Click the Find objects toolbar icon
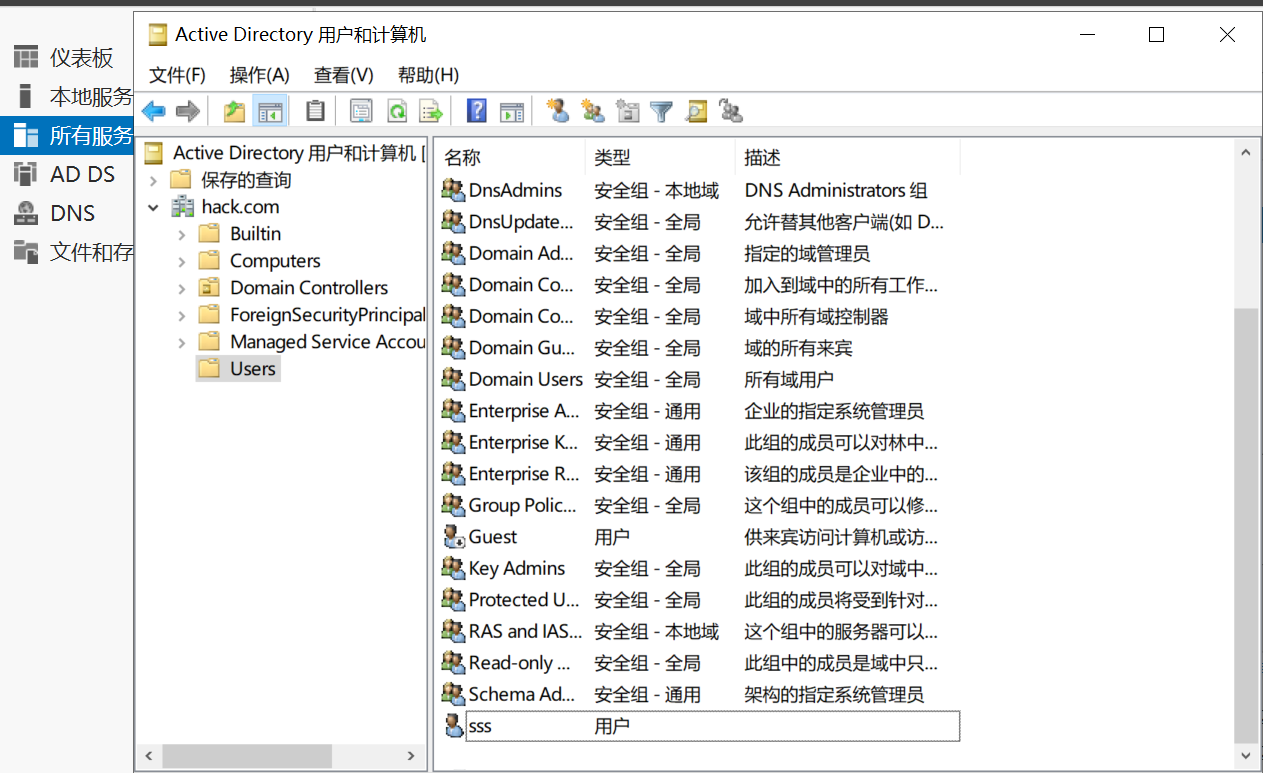Screen dimensions: 1263x773 coord(696,111)
